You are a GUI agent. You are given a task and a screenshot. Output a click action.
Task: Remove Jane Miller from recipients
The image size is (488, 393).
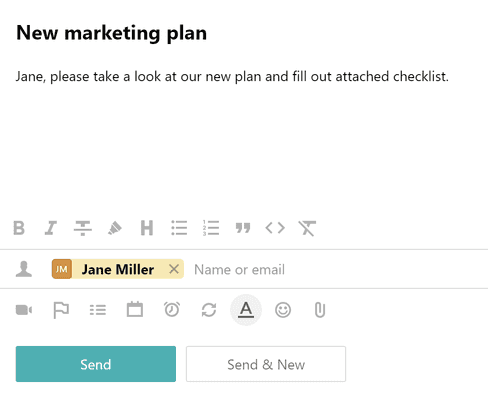pos(174,269)
